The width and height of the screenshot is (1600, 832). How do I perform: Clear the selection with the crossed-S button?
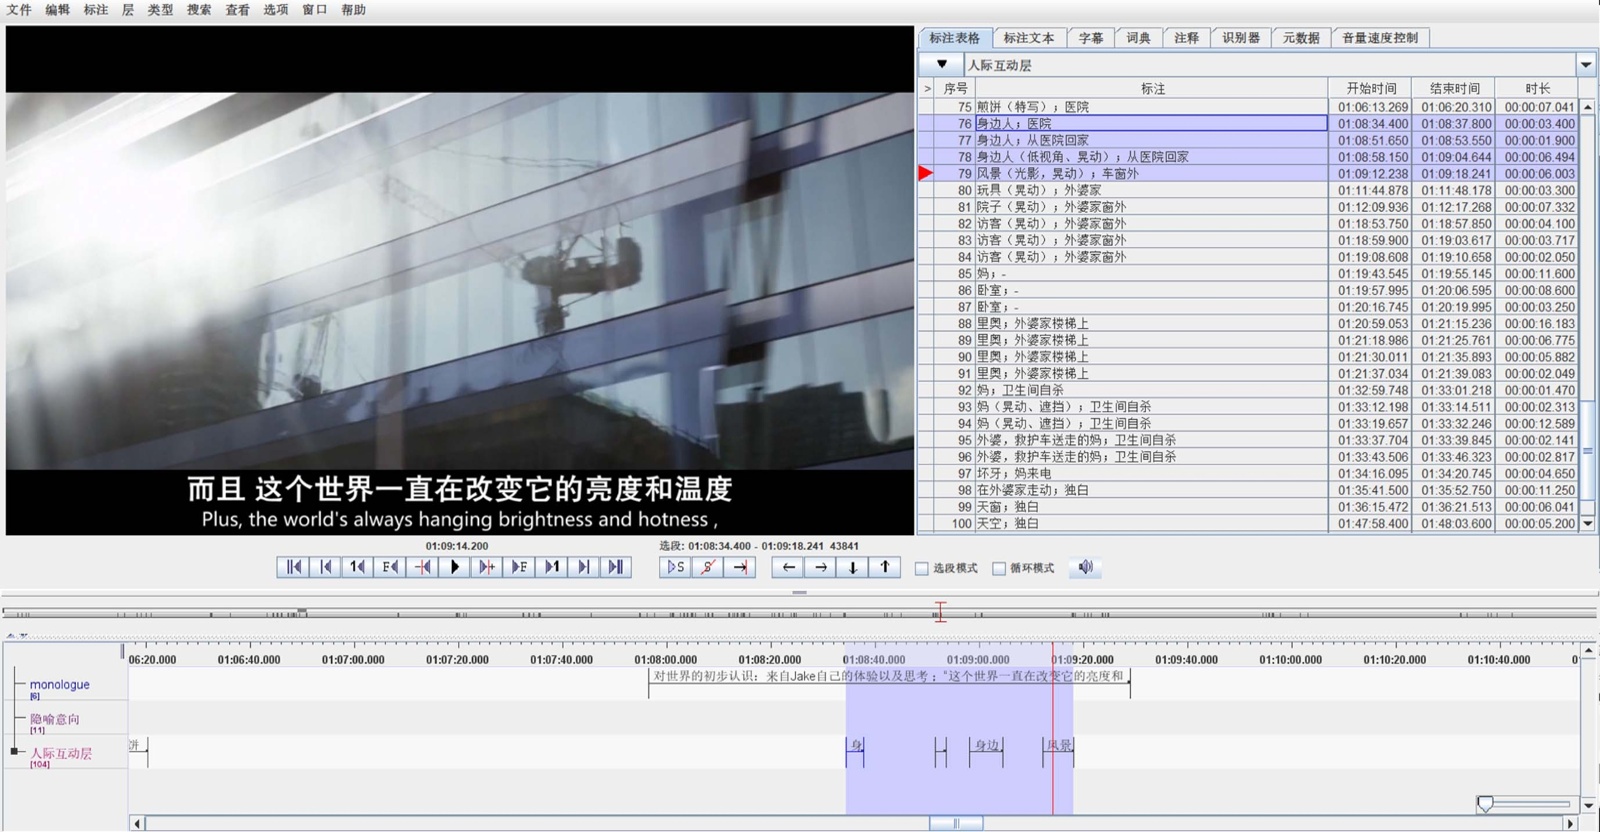(x=708, y=567)
